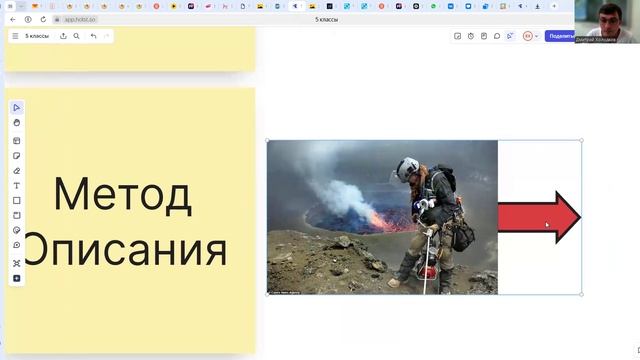Select the red arrow shape
Image resolution: width=640 pixels, height=360 pixels.
point(539,217)
